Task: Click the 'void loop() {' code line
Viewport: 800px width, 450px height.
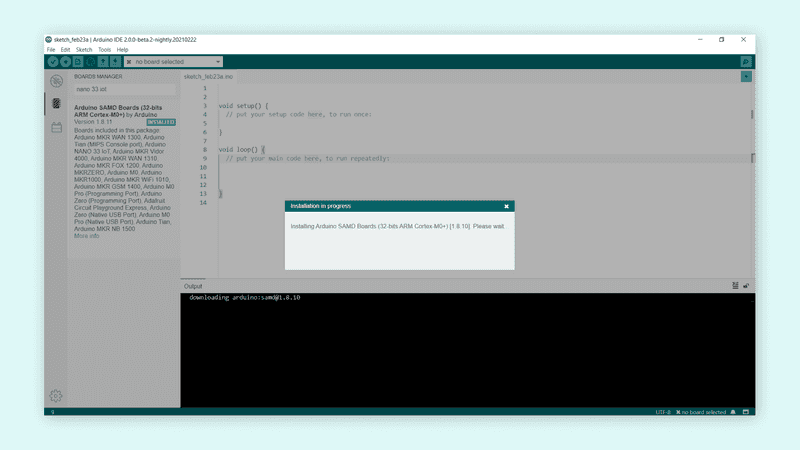Action: click(242, 149)
